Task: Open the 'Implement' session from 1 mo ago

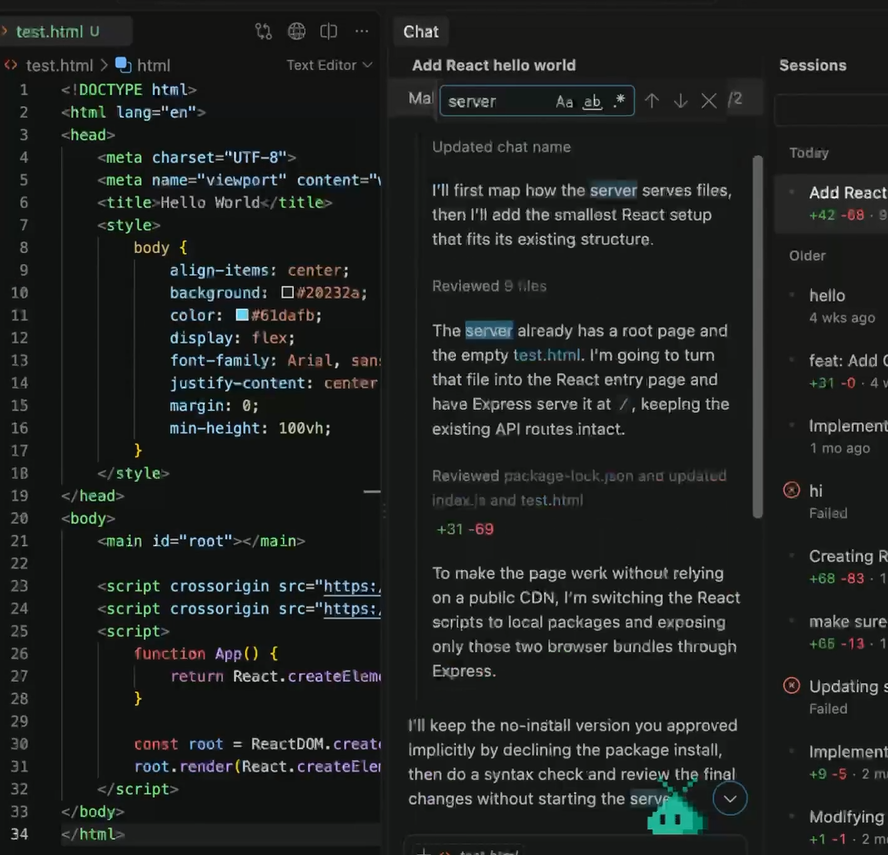Action: click(x=831, y=436)
